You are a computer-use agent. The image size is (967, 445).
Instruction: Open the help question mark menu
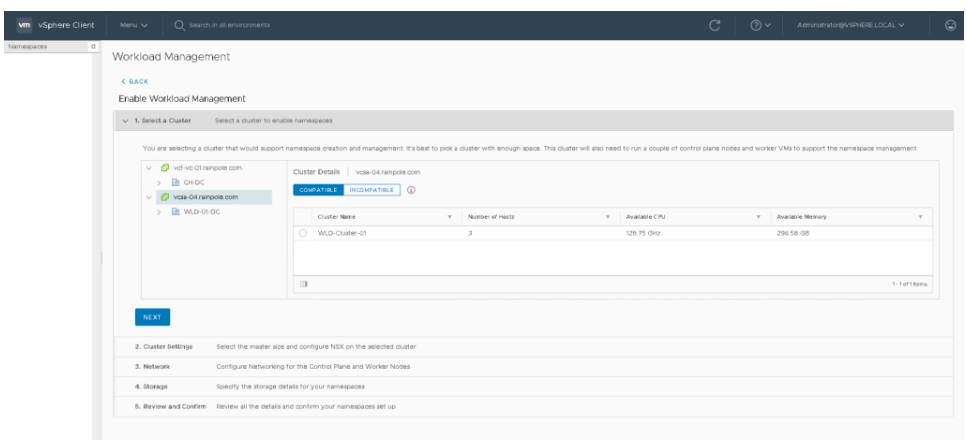click(760, 25)
